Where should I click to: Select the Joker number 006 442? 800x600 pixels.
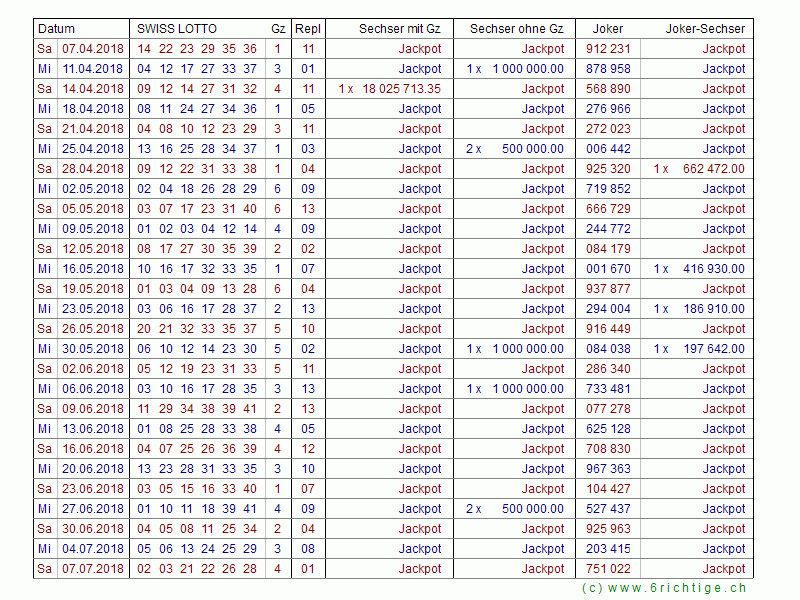tap(608, 149)
